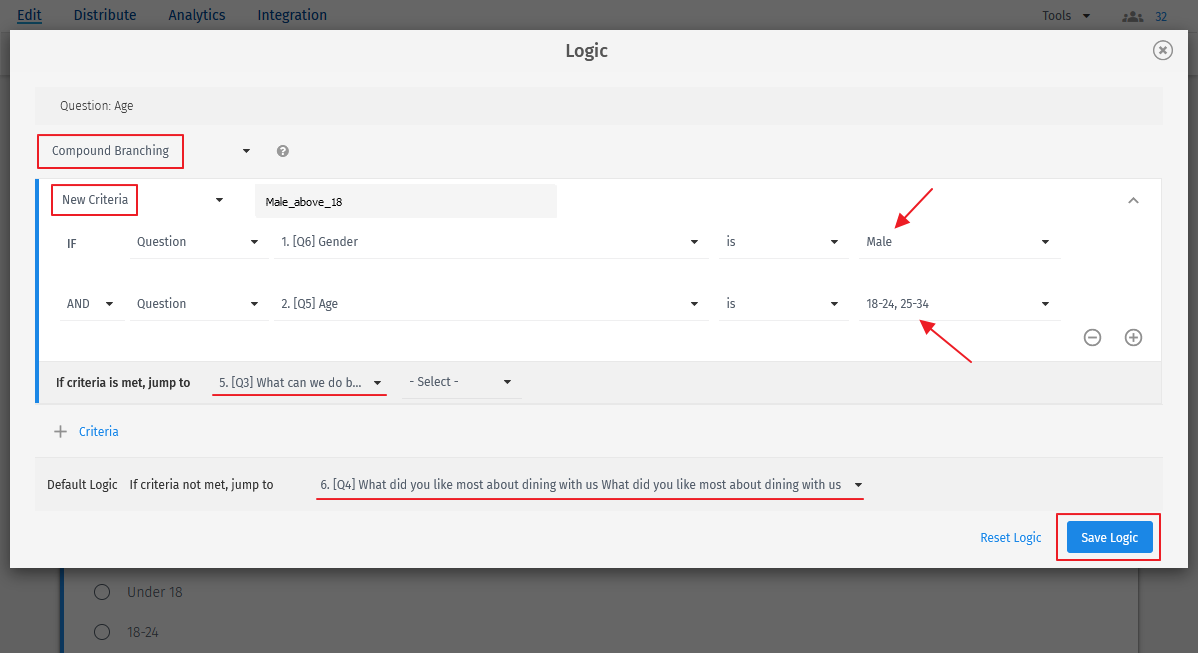Click the Save Logic button
Screen dimensions: 1198x653
pyautogui.click(x=1109, y=537)
